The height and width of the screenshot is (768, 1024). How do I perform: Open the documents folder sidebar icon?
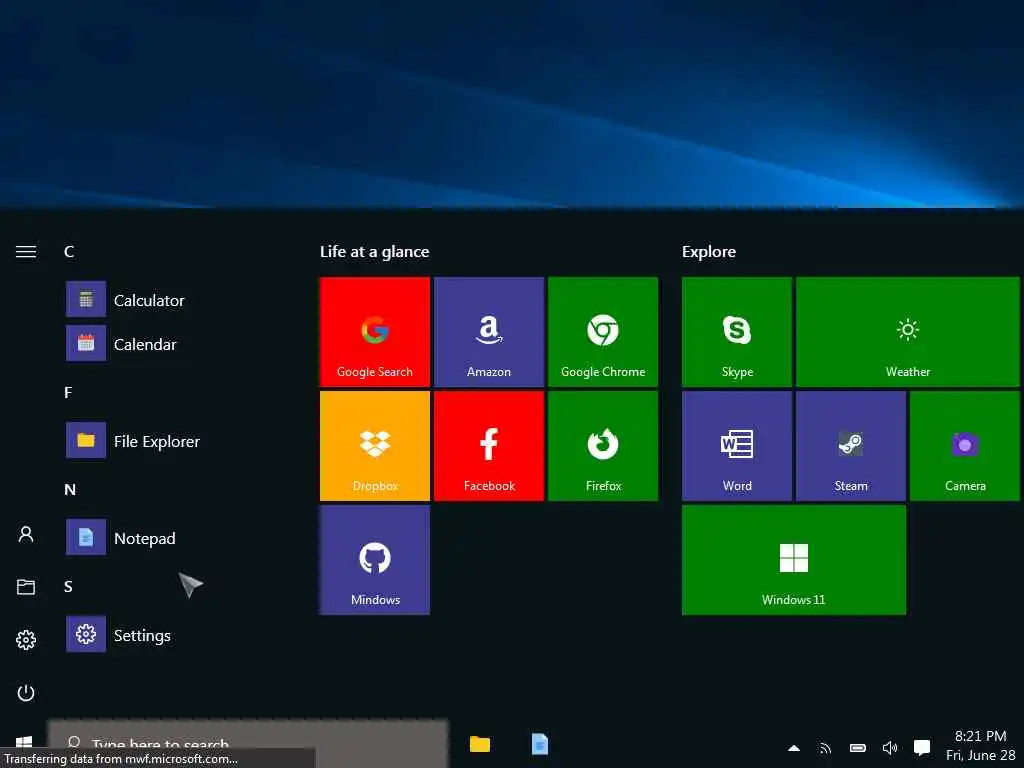tap(26, 586)
